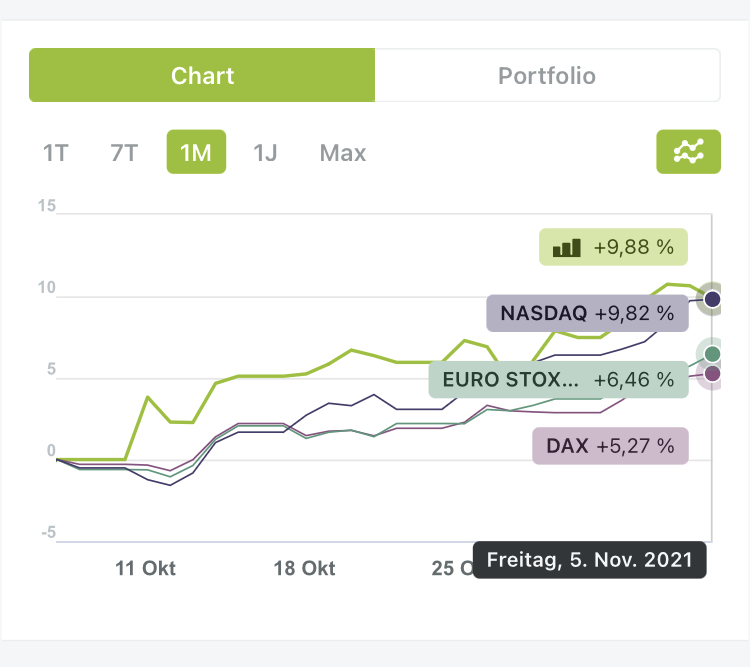
Task: Open the Portfolio tab
Action: pos(547,76)
